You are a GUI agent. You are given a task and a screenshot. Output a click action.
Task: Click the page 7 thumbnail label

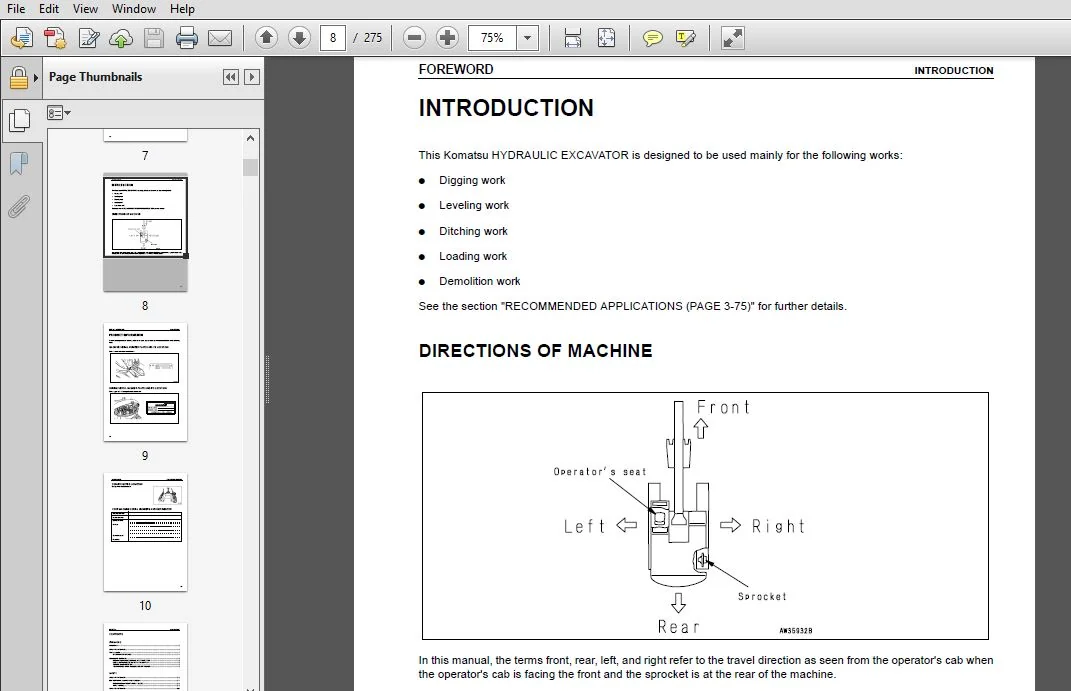(x=145, y=156)
